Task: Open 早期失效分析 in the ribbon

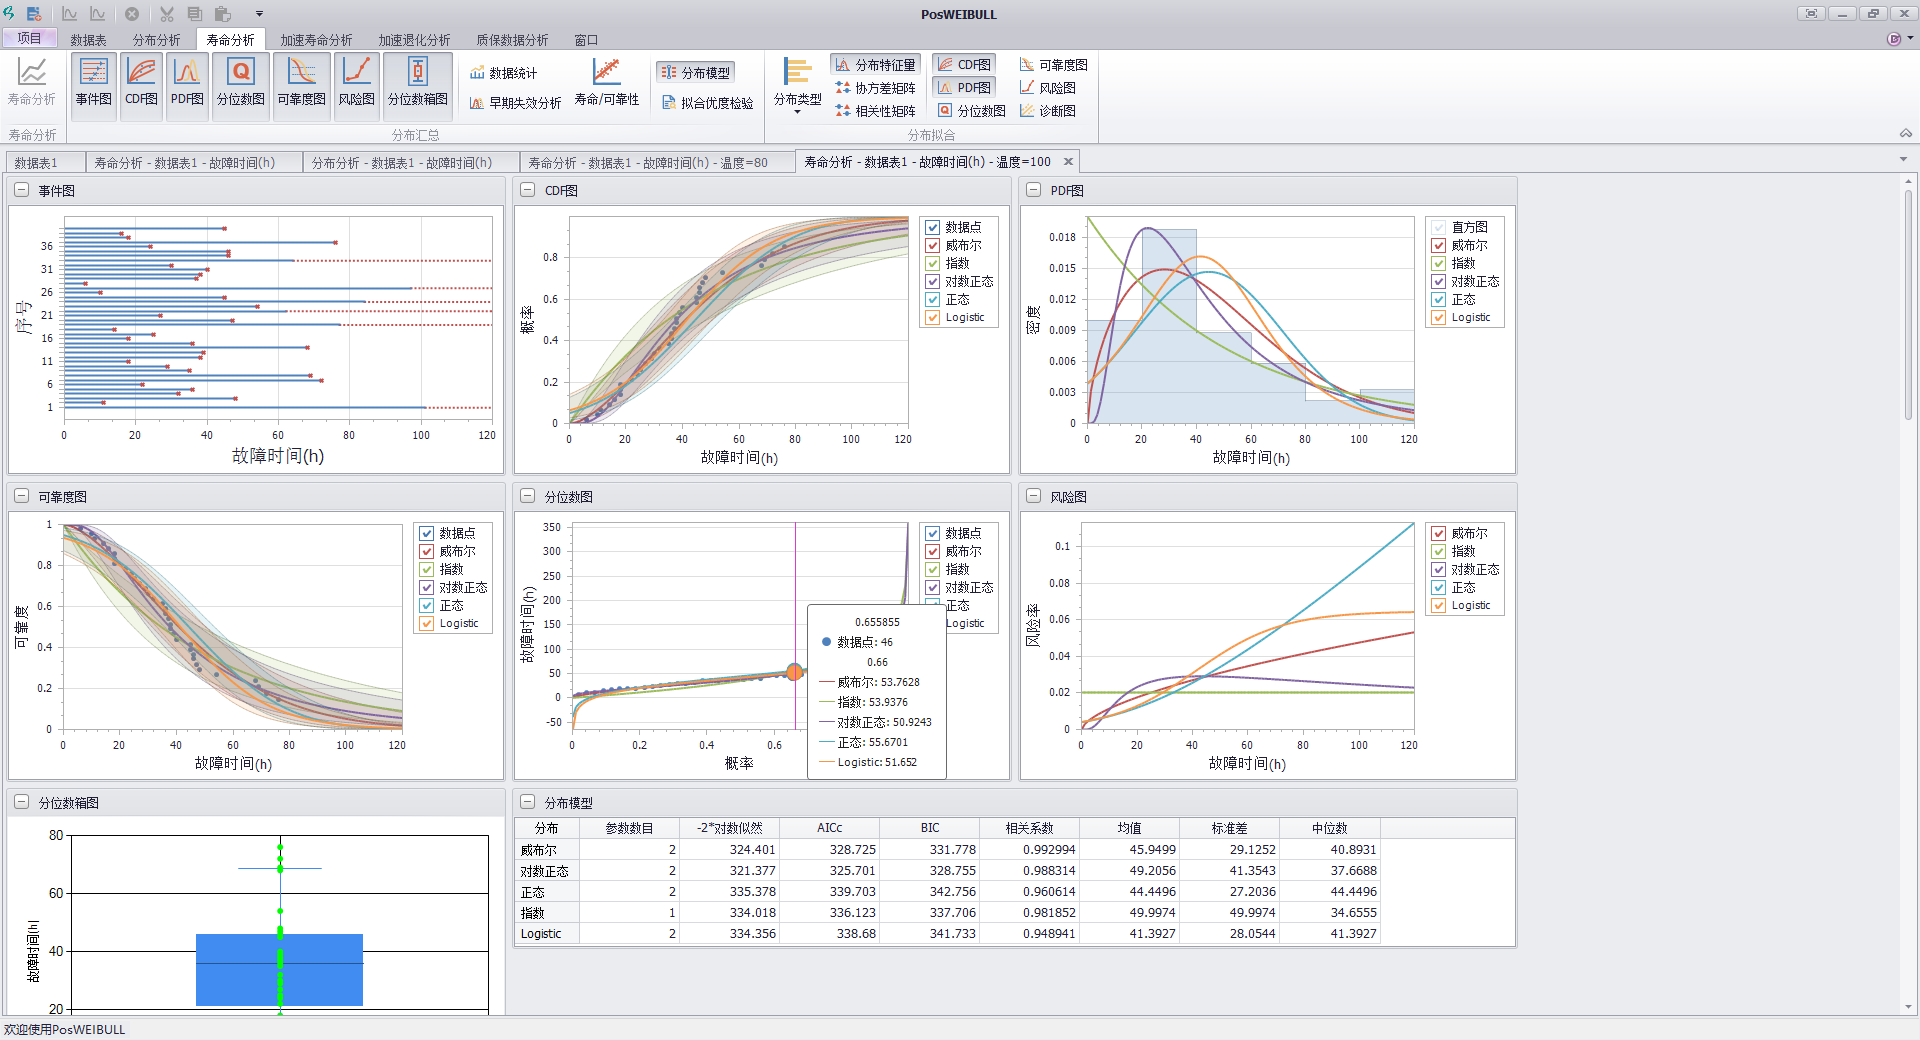Action: 515,103
